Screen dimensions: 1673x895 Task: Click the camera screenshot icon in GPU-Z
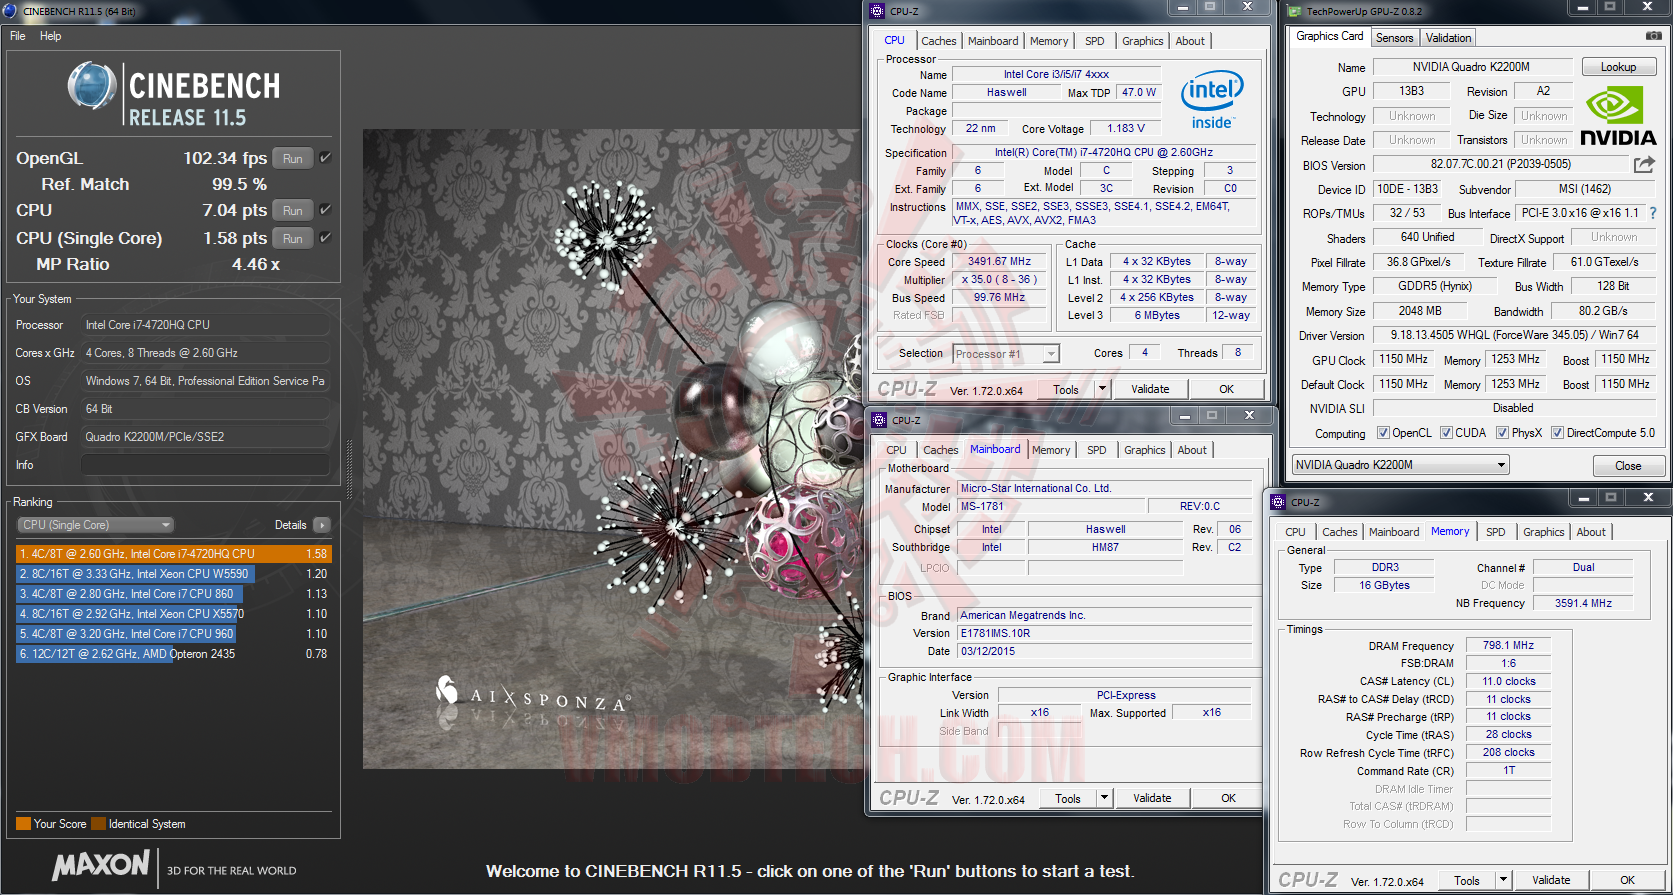pyautogui.click(x=1653, y=36)
